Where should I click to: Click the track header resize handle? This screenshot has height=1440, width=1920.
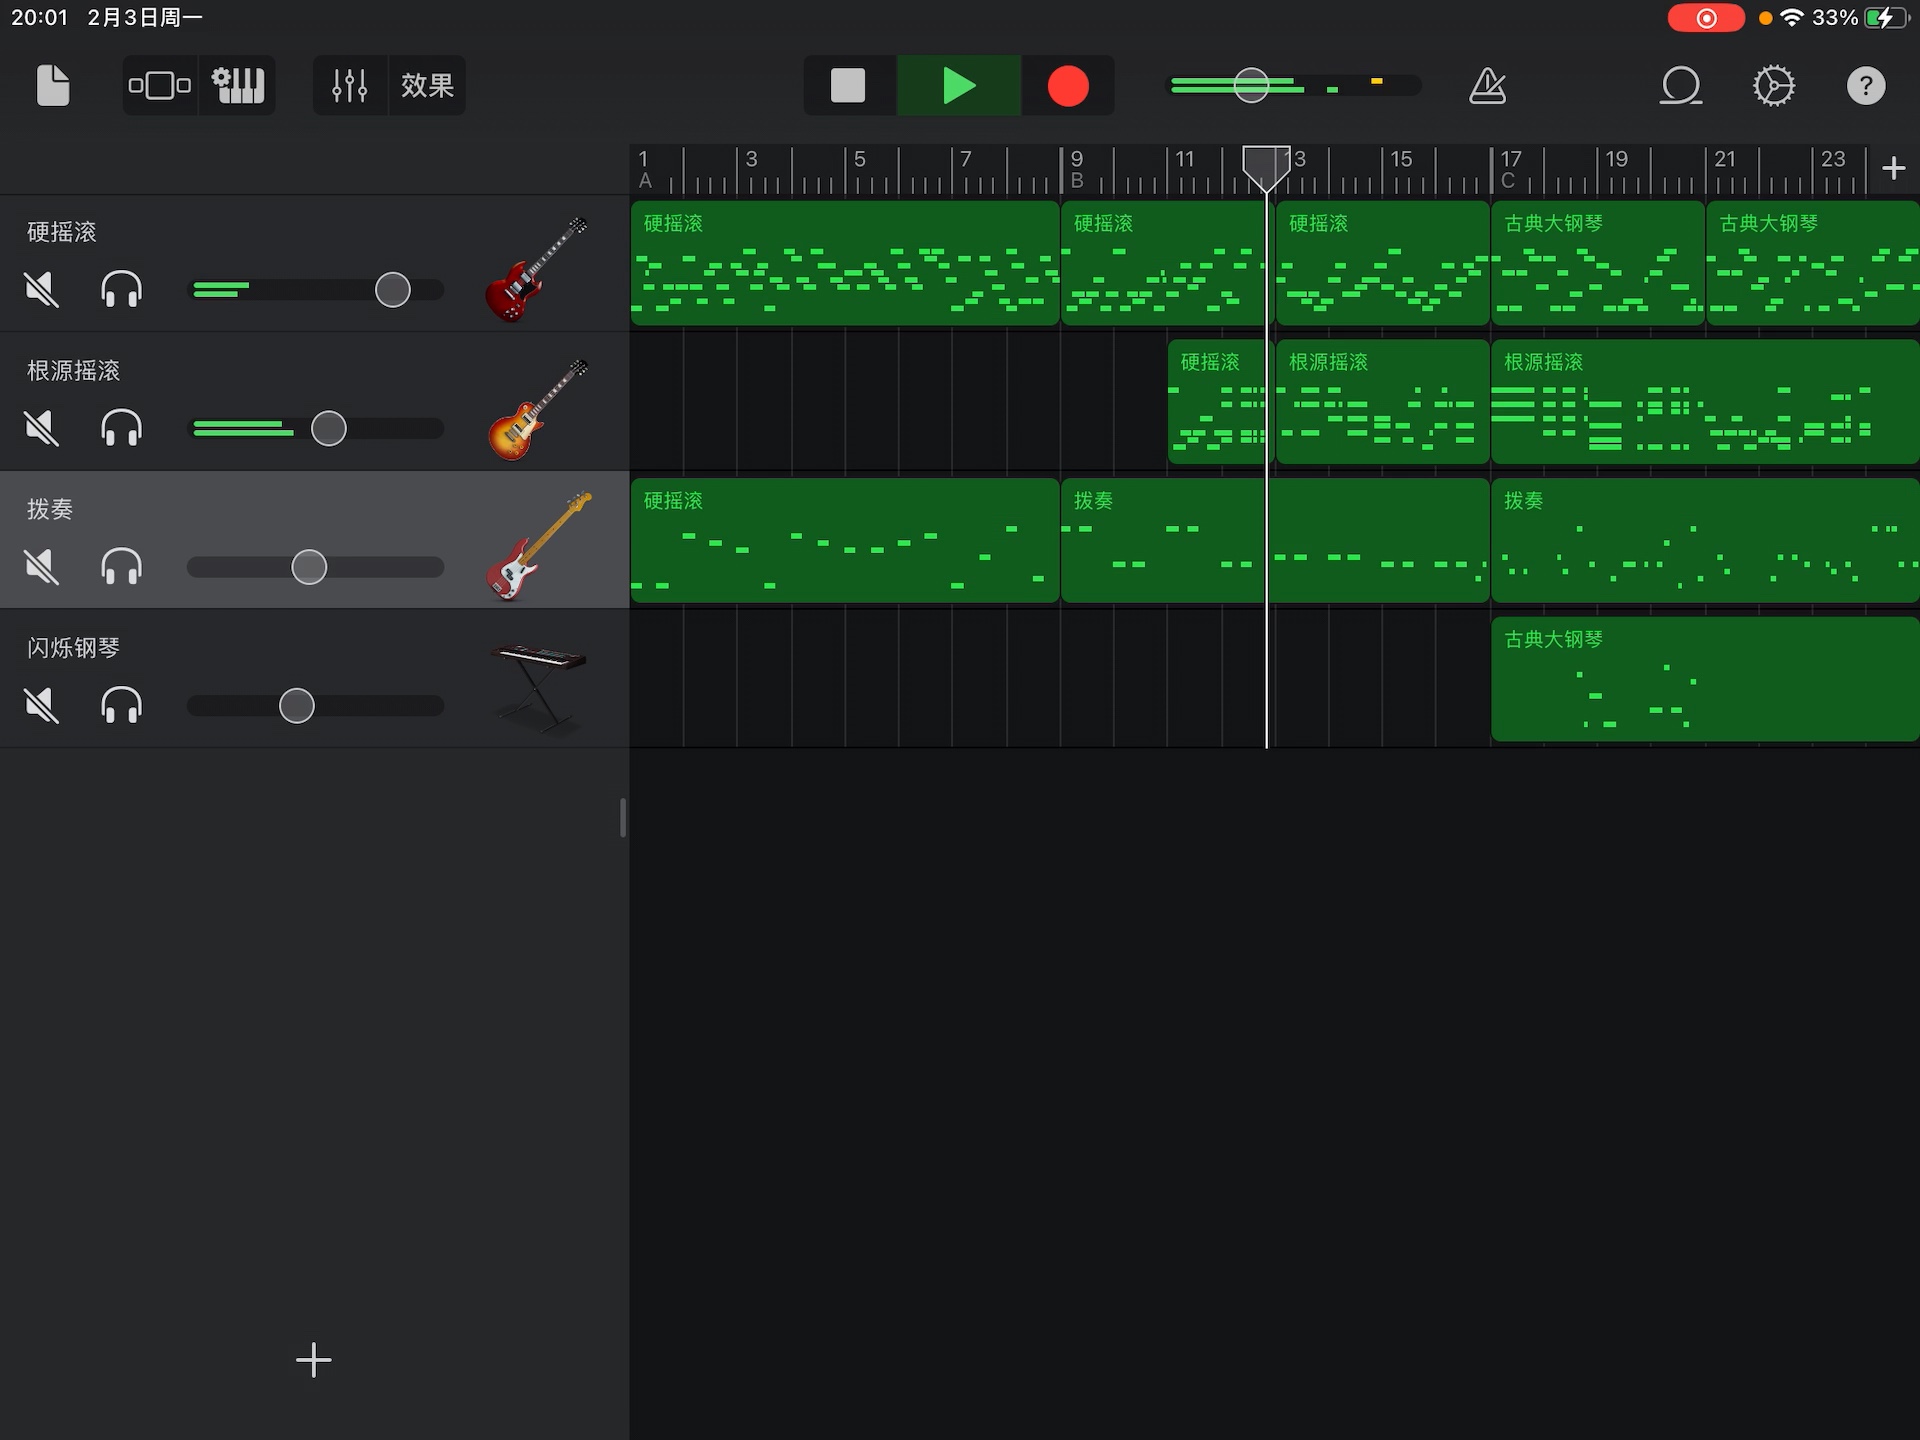pos(623,818)
